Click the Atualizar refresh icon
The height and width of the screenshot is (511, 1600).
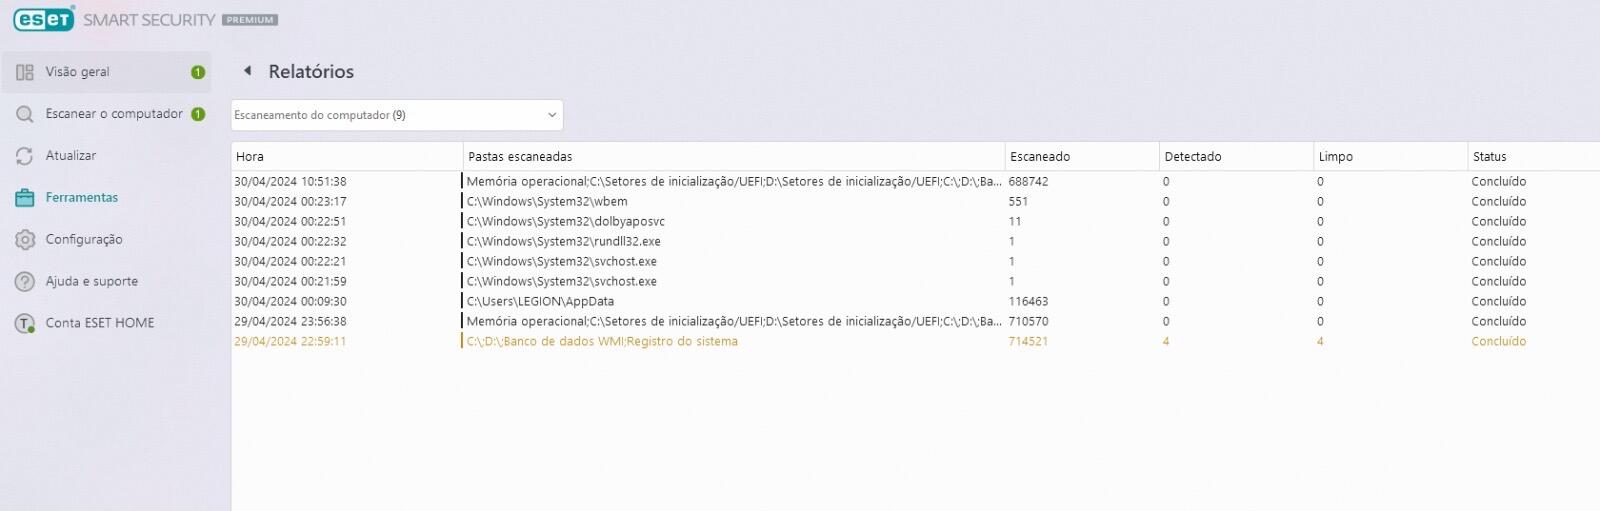tap(25, 156)
